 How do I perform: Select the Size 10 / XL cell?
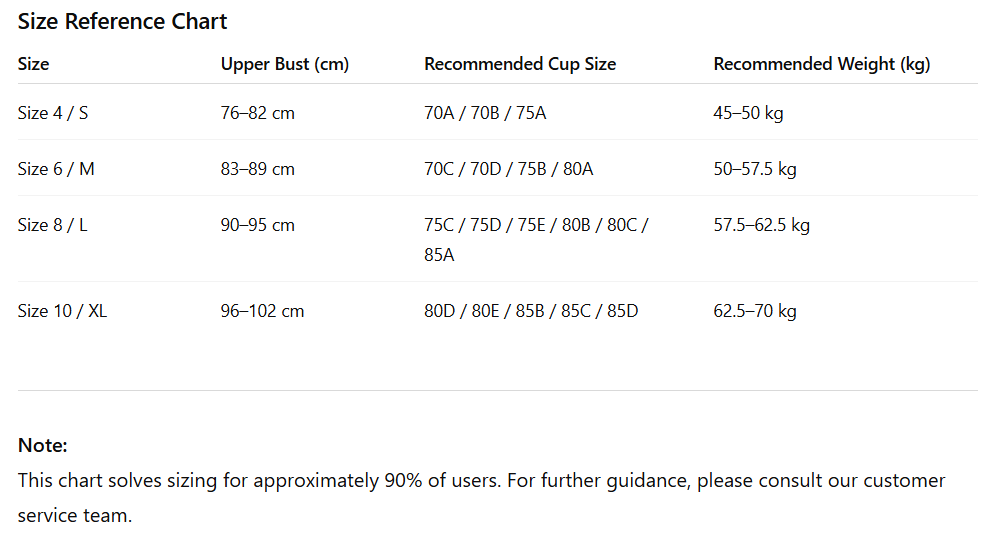click(x=62, y=311)
